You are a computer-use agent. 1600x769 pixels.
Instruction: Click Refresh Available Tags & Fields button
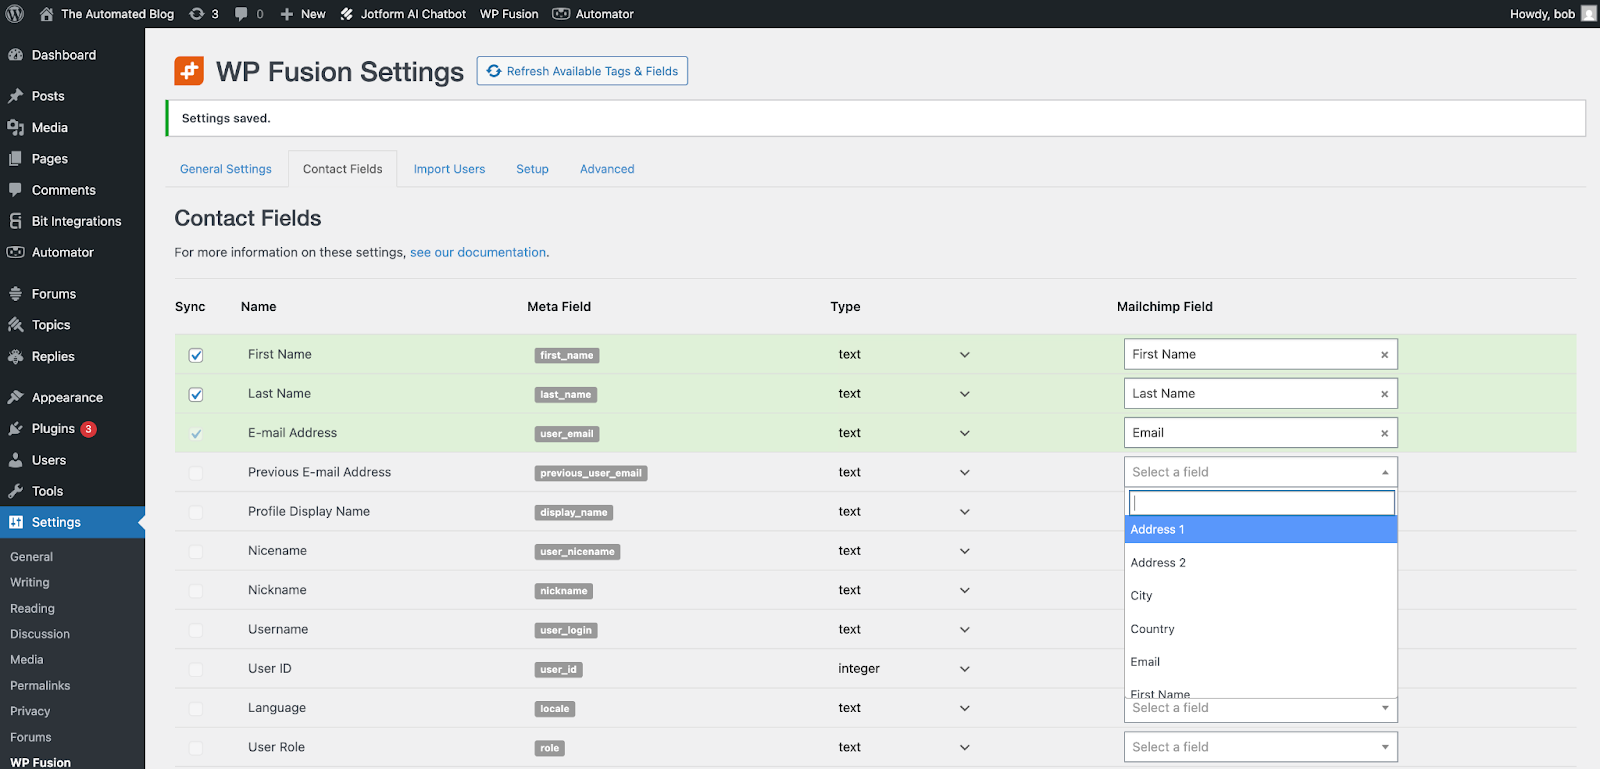coord(582,71)
